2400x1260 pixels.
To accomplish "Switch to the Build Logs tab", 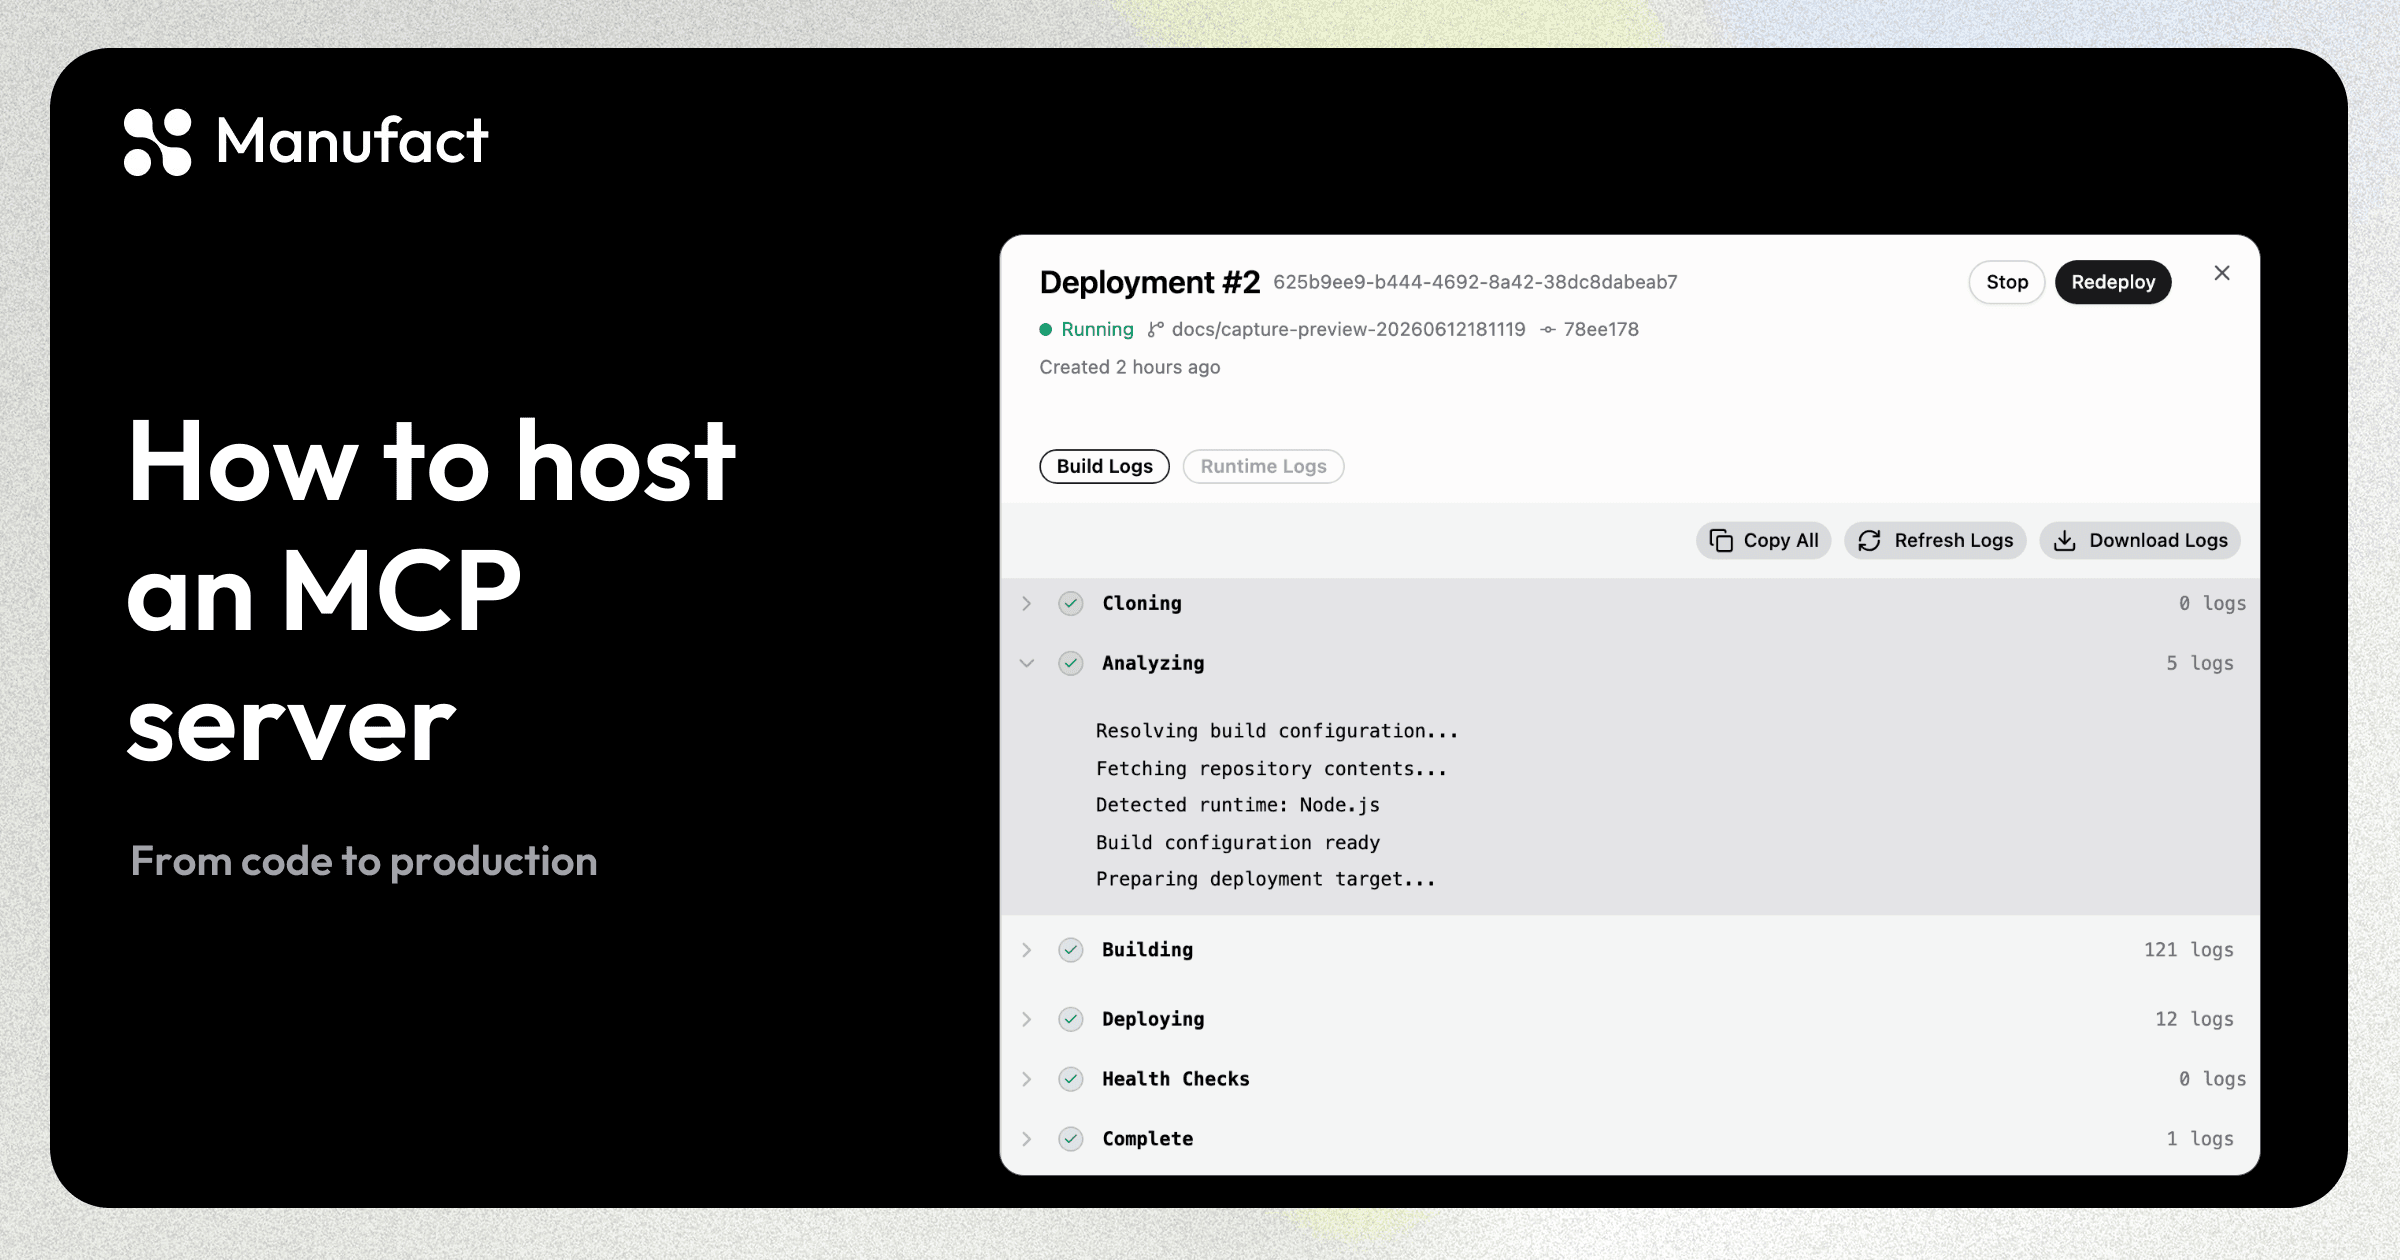I will coord(1105,466).
